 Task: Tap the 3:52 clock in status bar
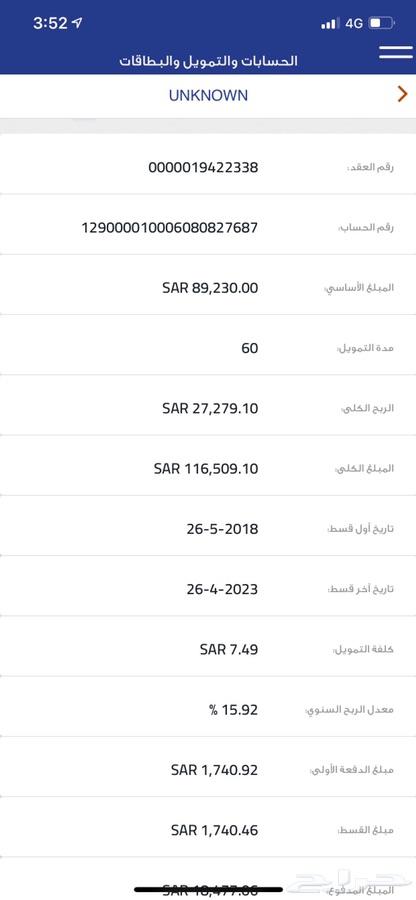(50, 24)
